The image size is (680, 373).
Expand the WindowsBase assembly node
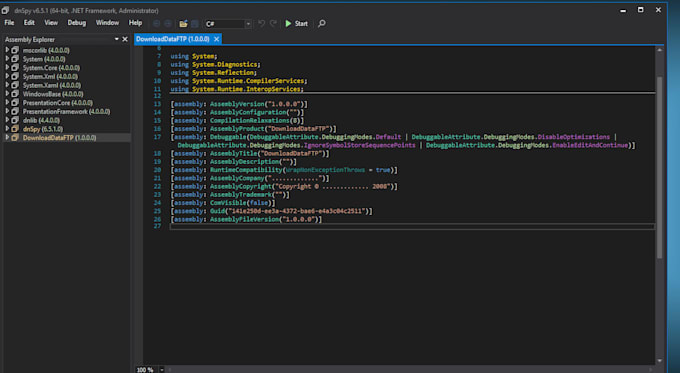pos(7,93)
